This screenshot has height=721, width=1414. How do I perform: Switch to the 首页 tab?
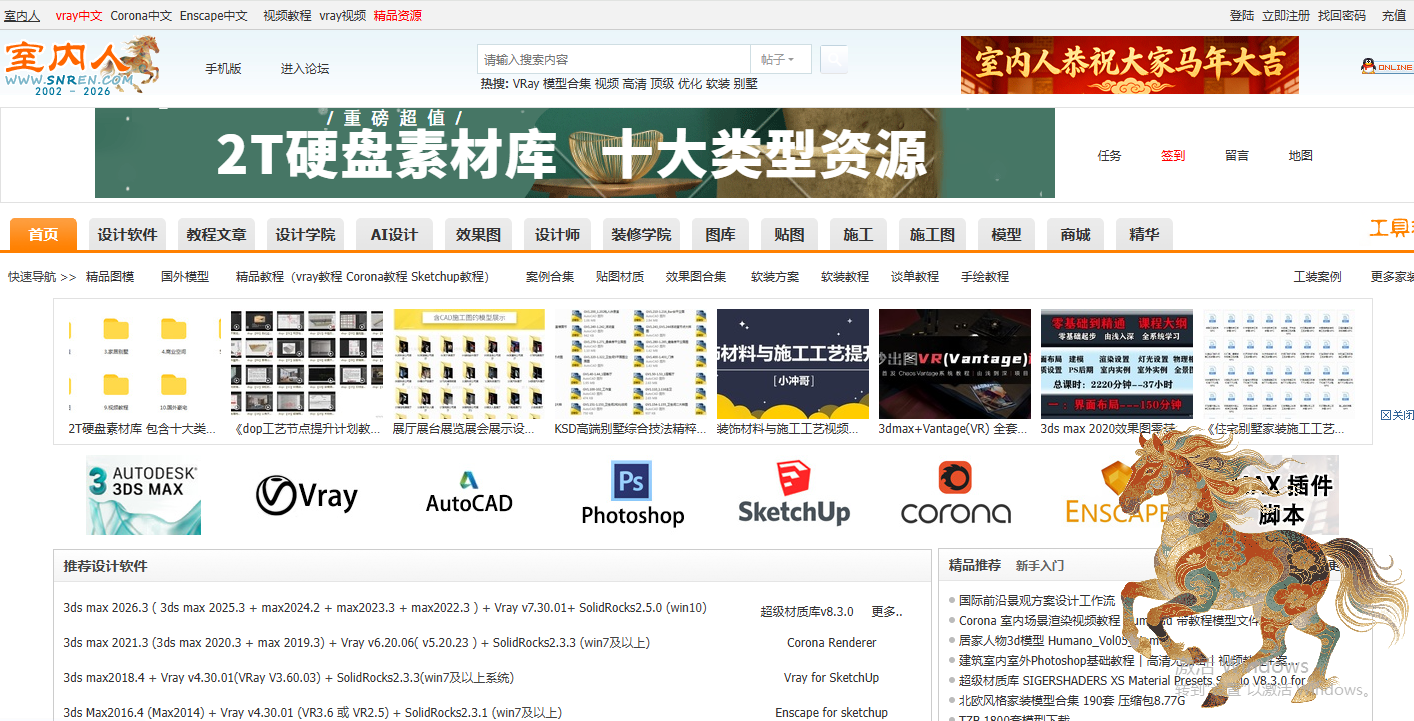pos(43,235)
